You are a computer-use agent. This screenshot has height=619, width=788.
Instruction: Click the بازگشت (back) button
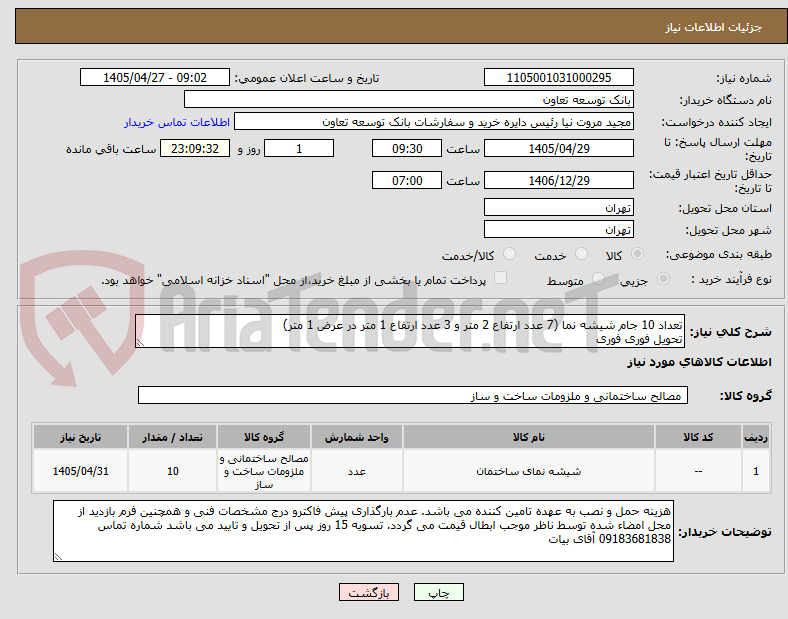click(x=369, y=592)
